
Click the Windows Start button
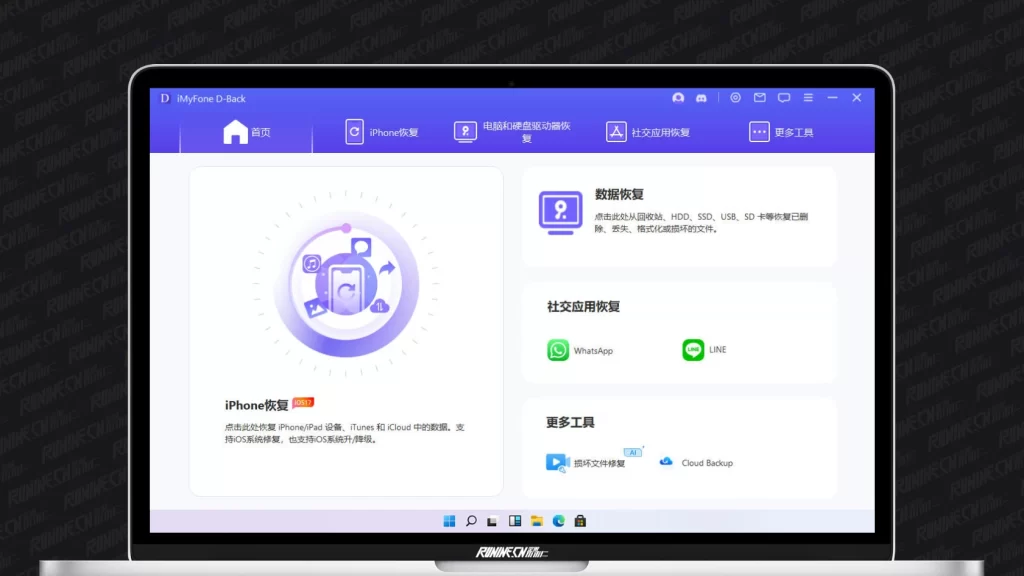point(449,521)
